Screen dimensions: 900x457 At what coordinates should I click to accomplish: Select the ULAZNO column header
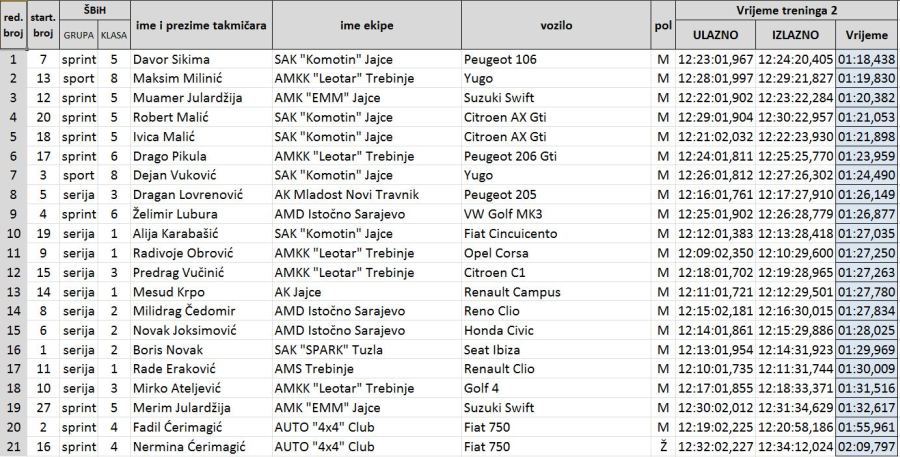pyautogui.click(x=715, y=35)
